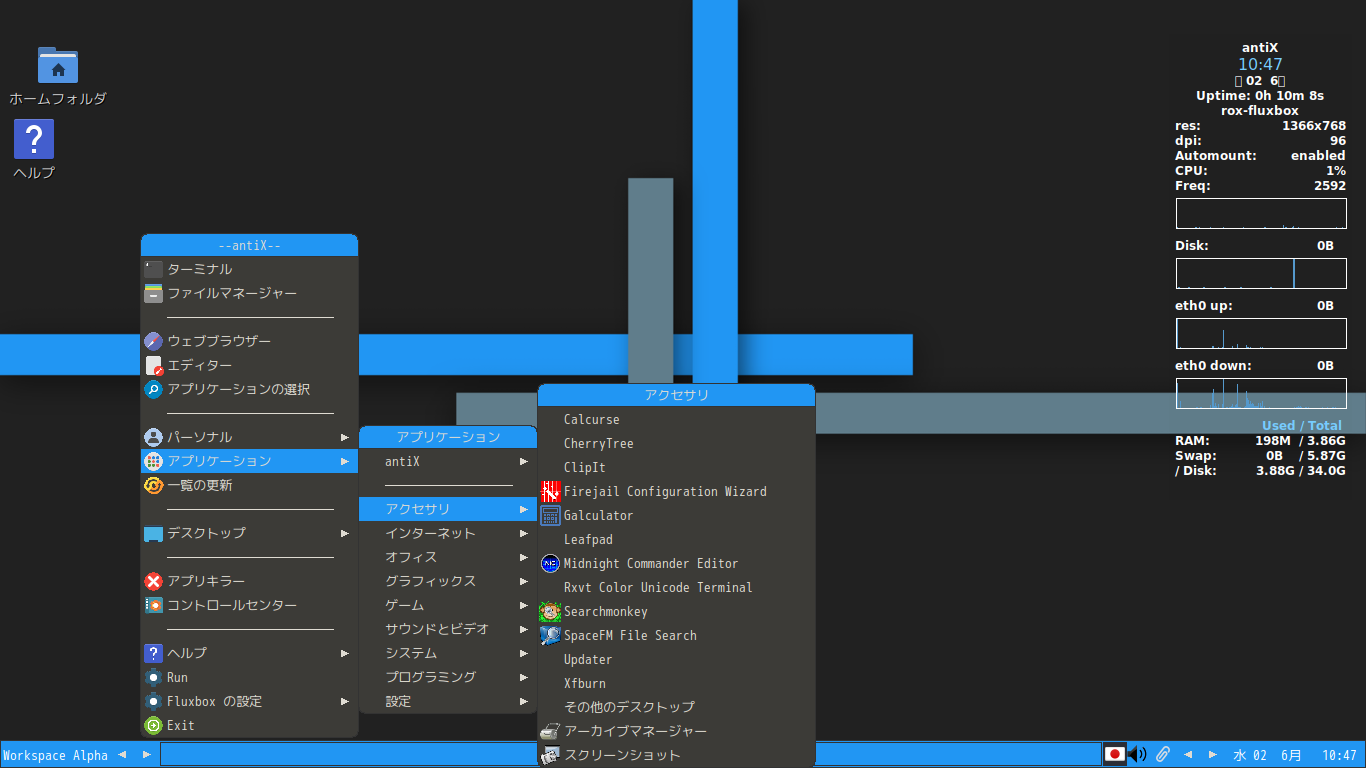Launch CherryTree from the menu
The height and width of the screenshot is (768, 1366).
click(676, 443)
